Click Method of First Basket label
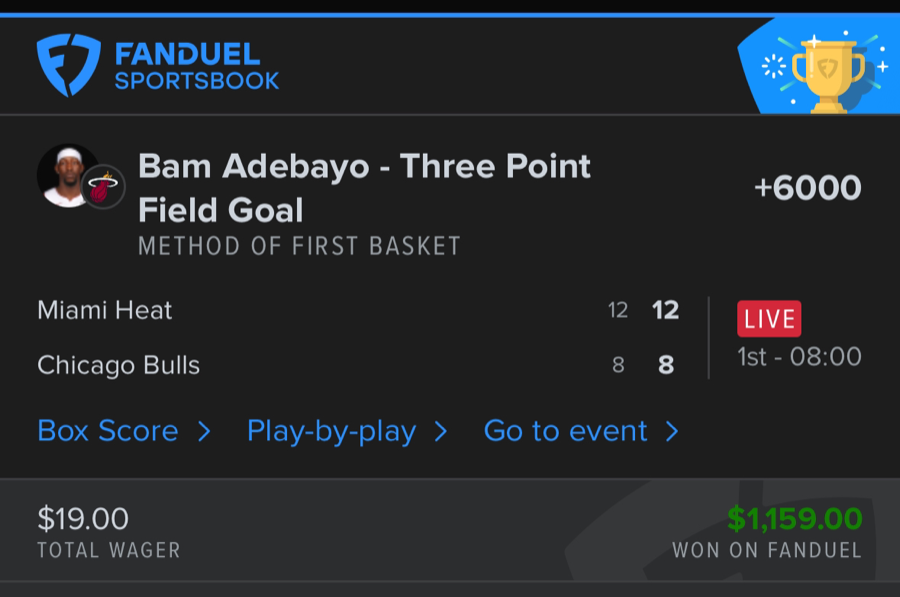The width and height of the screenshot is (900, 597). pyautogui.click(x=299, y=246)
